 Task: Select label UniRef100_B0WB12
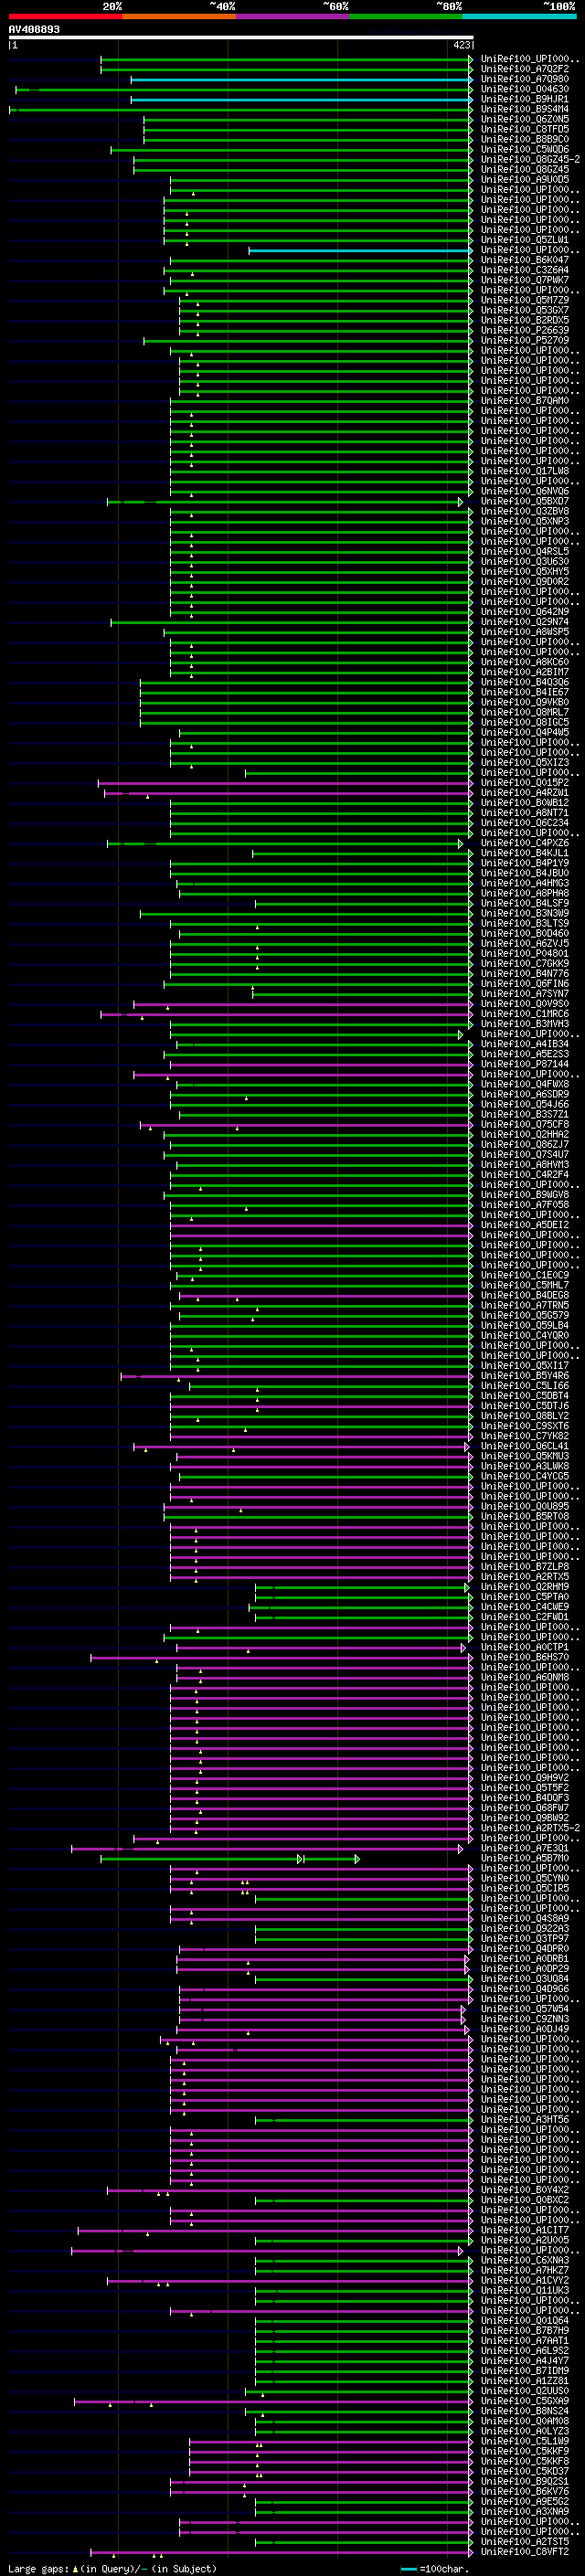pyautogui.click(x=525, y=803)
